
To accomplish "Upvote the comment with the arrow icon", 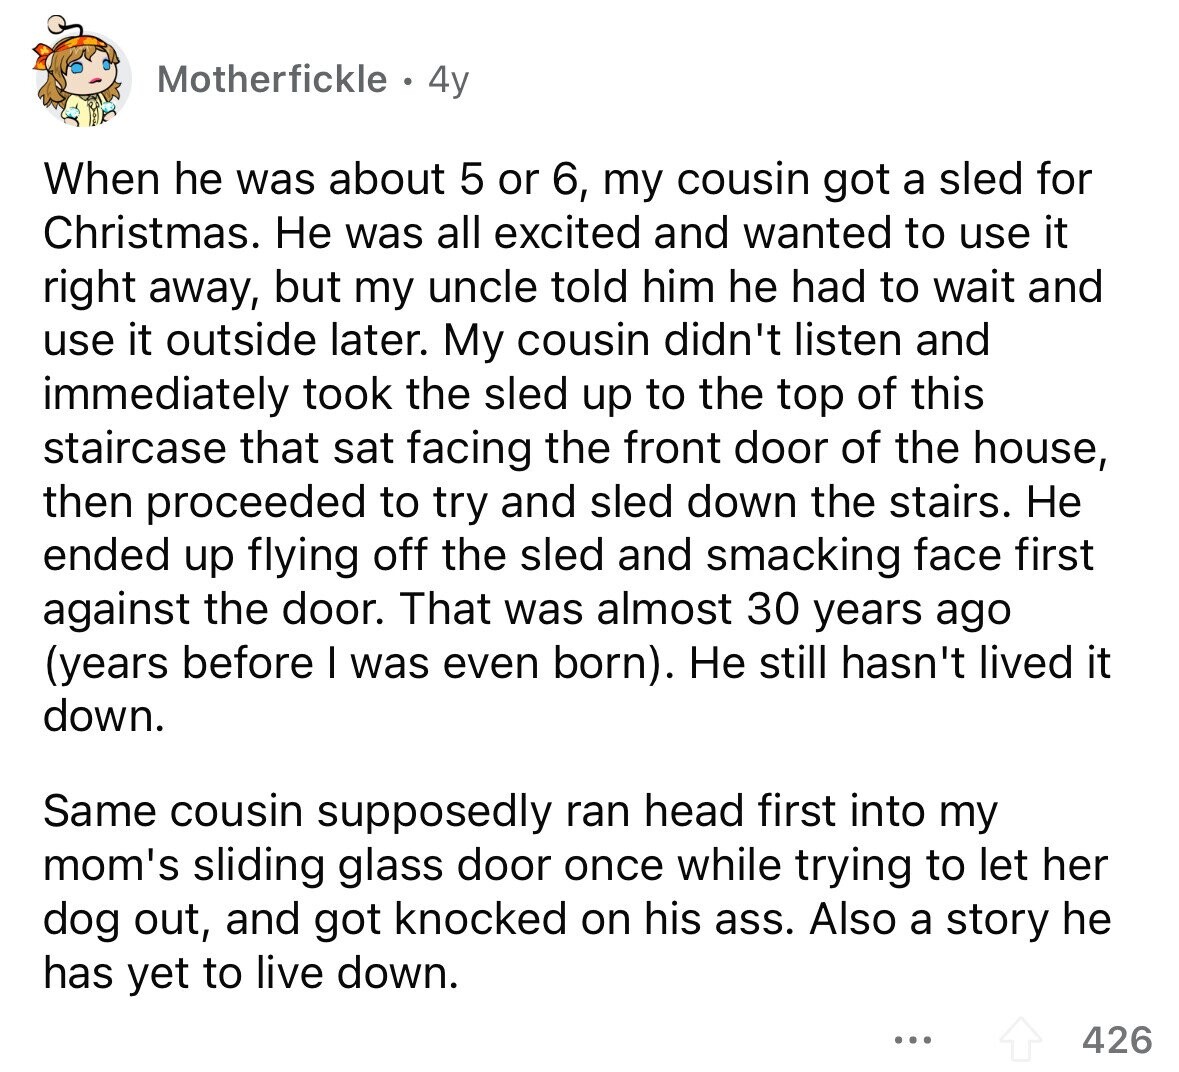I will click(x=1019, y=1040).
